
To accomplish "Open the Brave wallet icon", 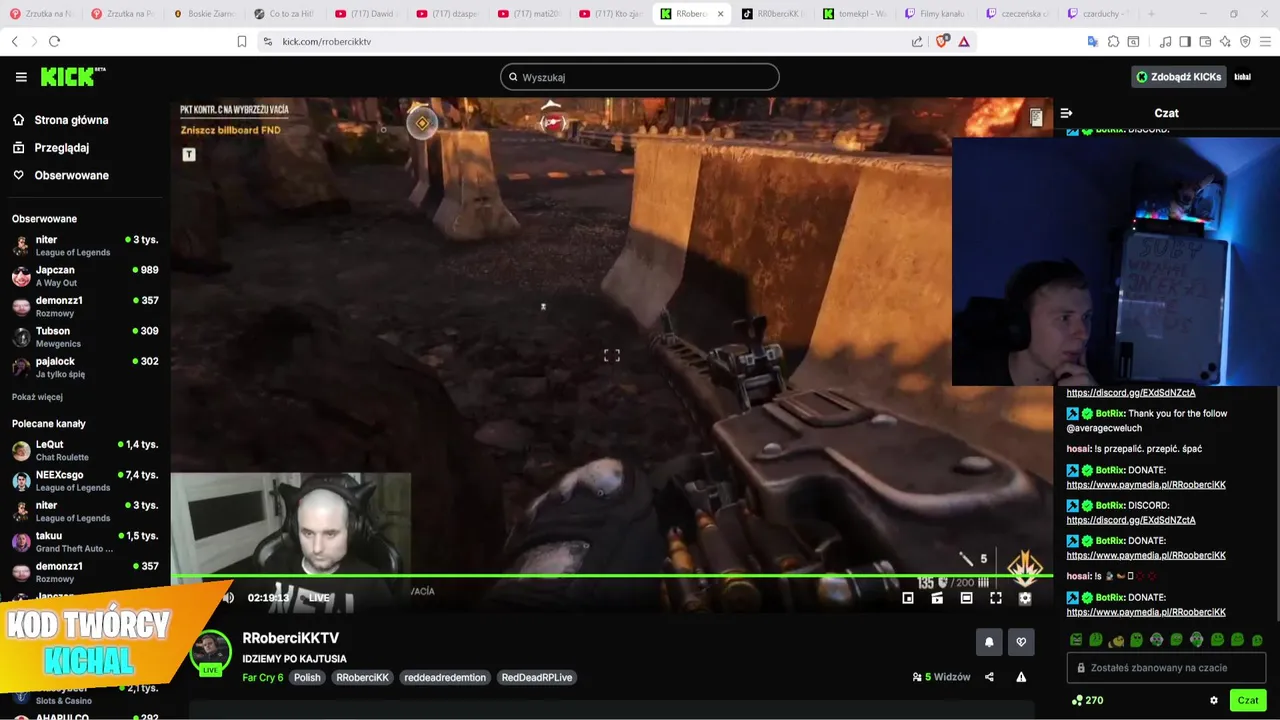I will coord(1205,41).
